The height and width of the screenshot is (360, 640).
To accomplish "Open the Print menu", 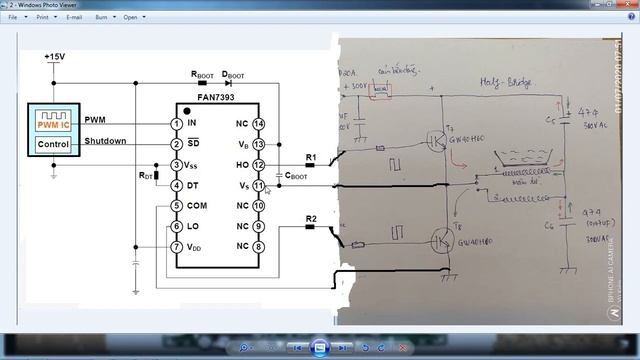I will coord(46,17).
